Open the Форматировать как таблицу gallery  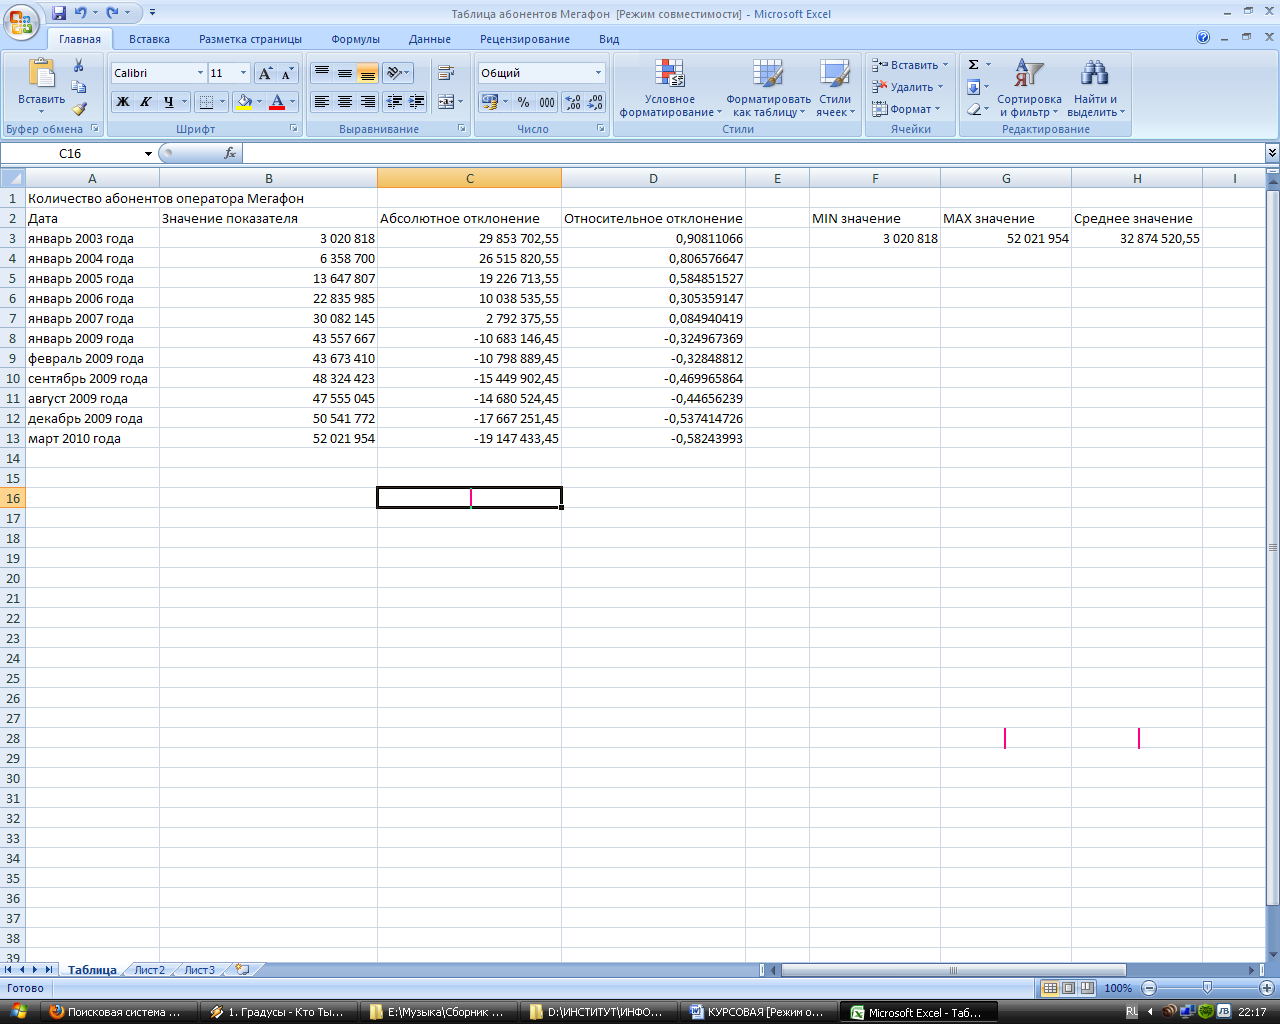(768, 88)
